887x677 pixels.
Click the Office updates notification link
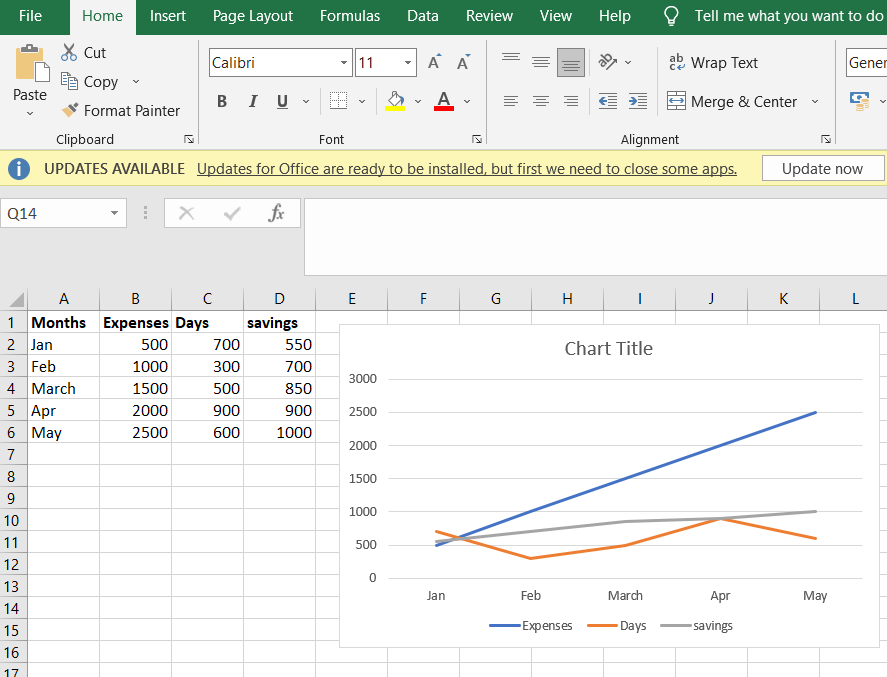click(x=466, y=168)
